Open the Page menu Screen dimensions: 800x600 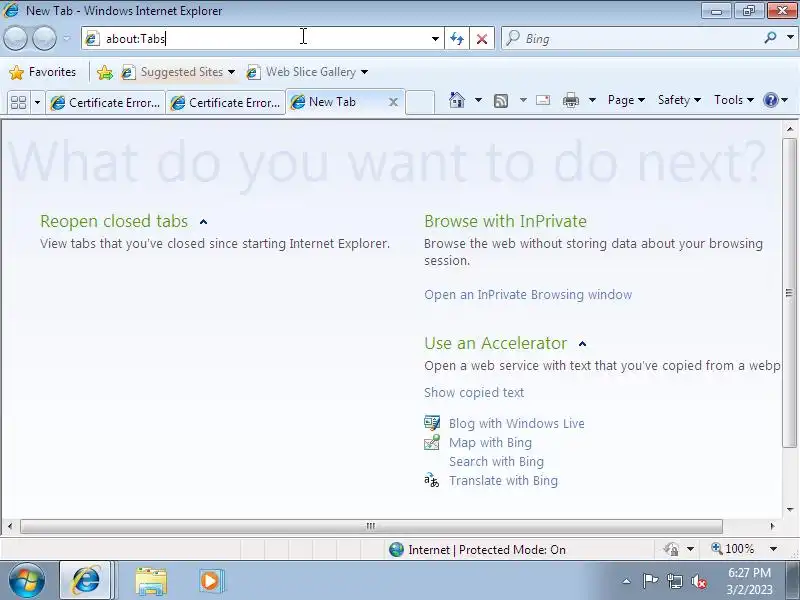pyautogui.click(x=626, y=100)
